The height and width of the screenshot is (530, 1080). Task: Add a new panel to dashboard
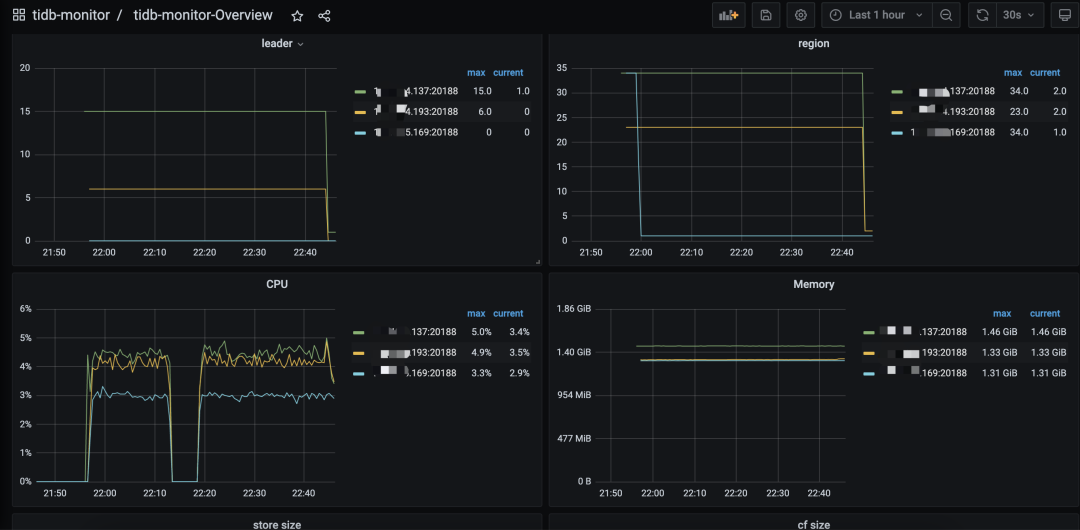coord(728,15)
